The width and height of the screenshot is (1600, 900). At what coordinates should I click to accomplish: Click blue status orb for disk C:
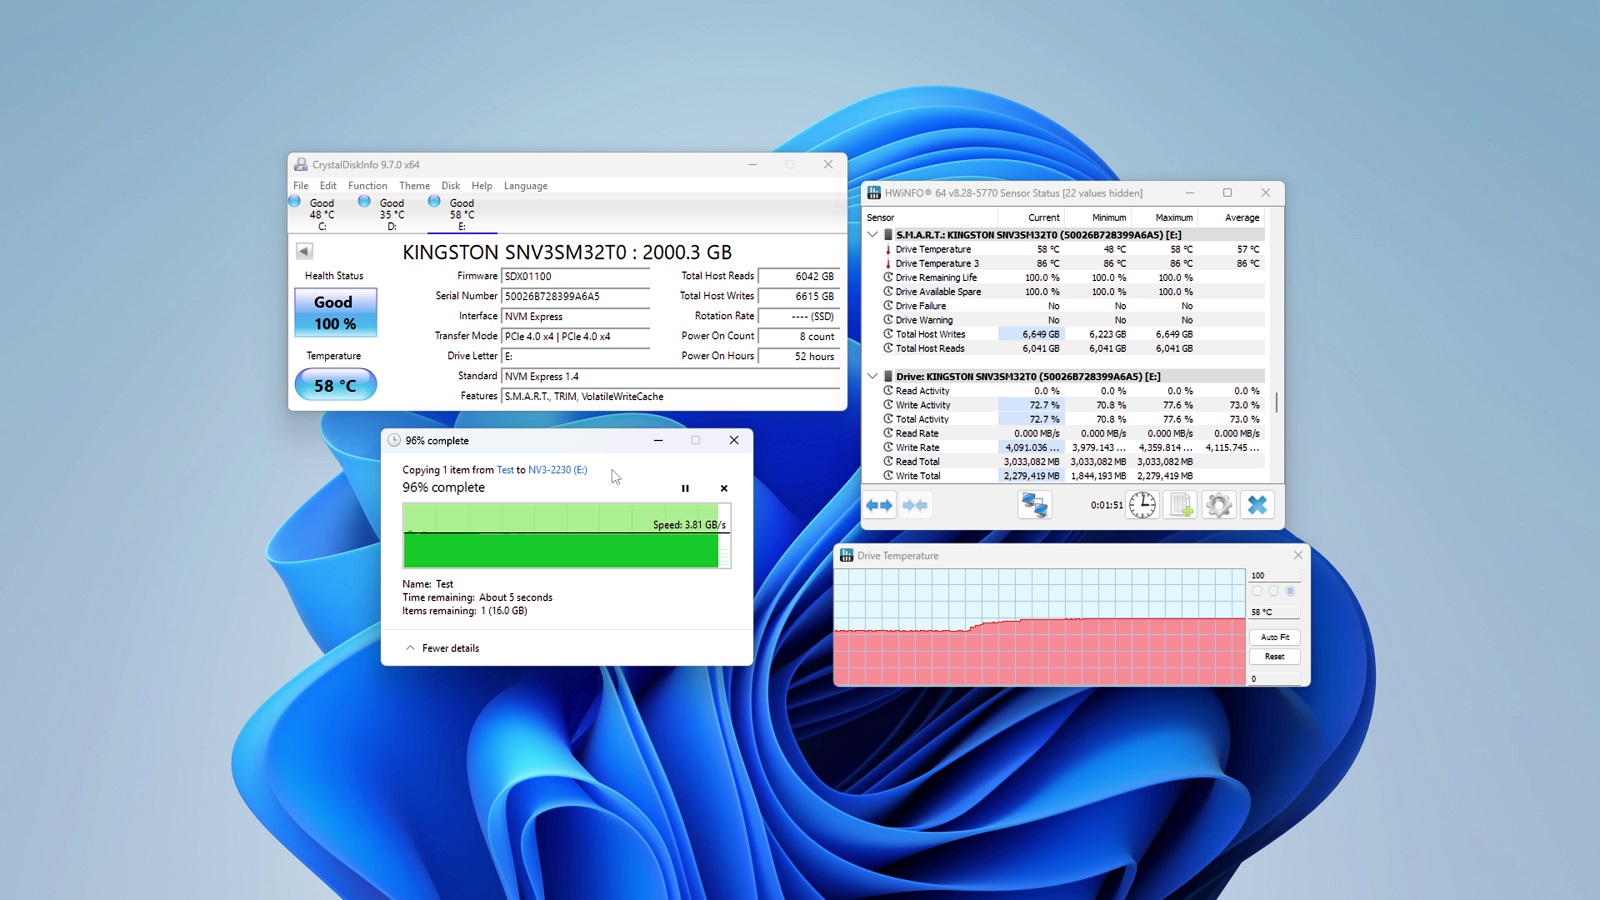click(295, 202)
